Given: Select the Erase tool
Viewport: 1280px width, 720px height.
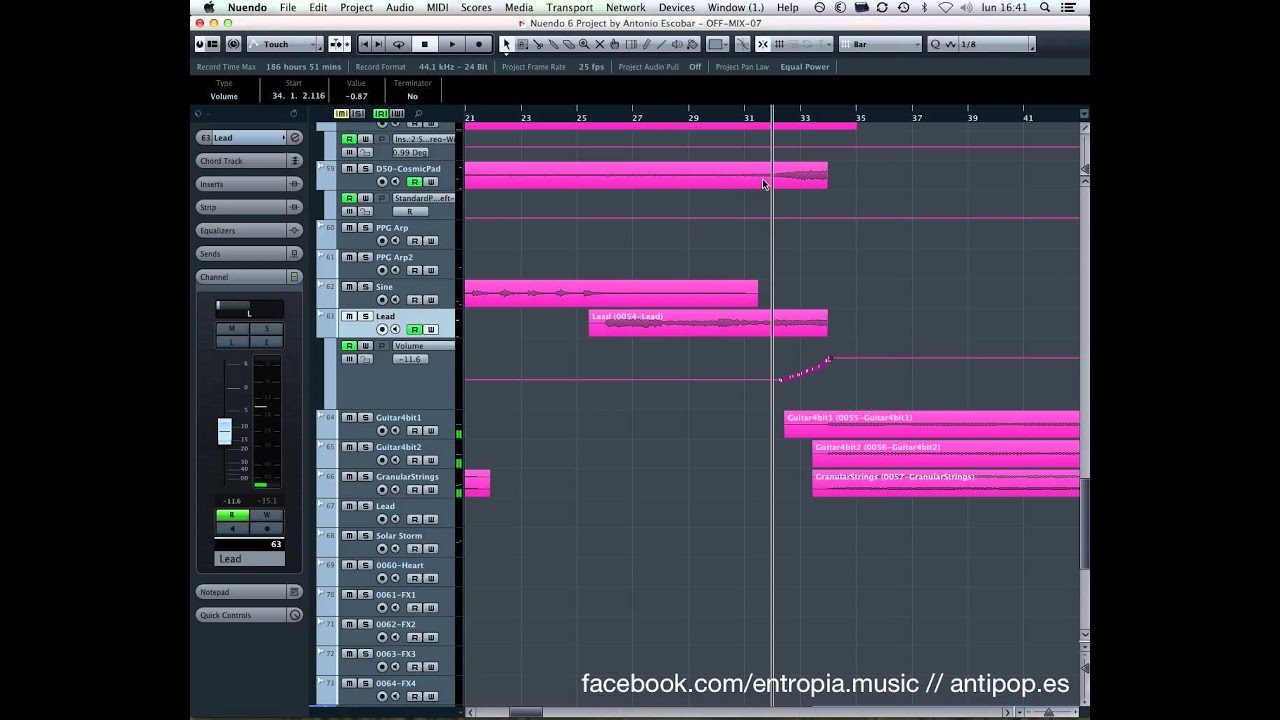Looking at the screenshot, I should tap(569, 44).
